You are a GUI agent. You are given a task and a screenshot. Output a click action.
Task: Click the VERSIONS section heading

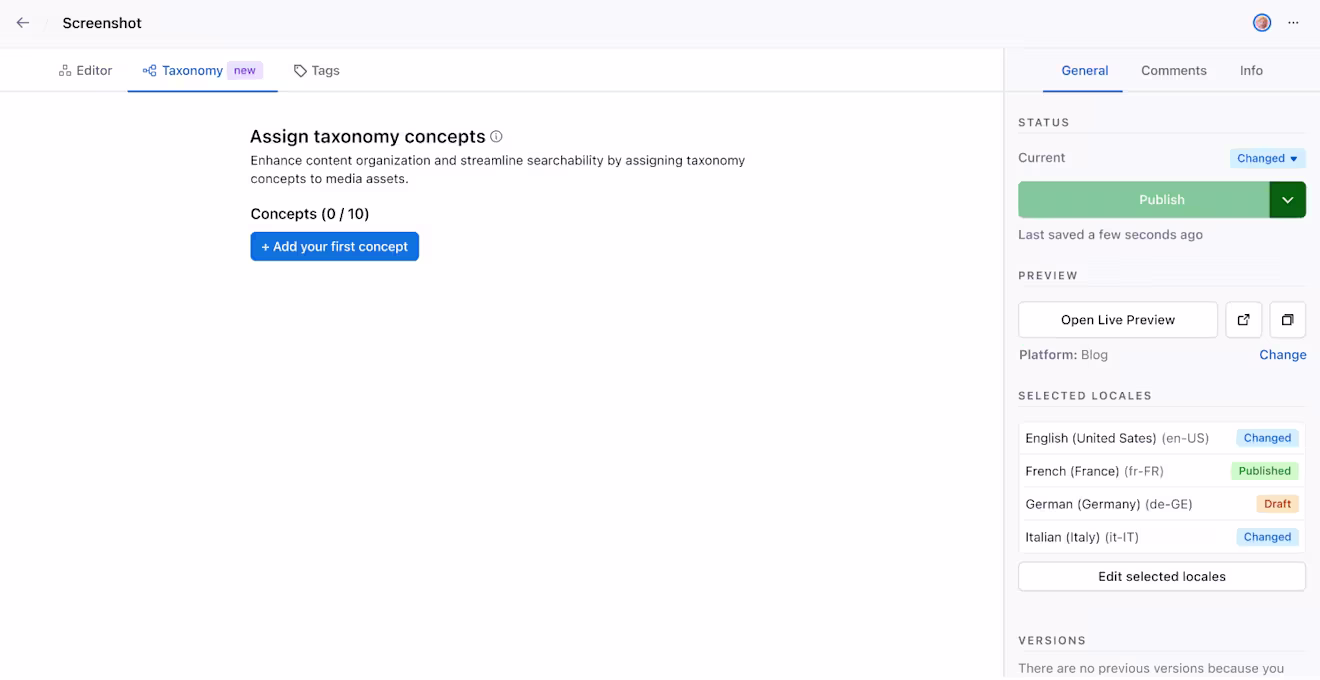coord(1052,640)
